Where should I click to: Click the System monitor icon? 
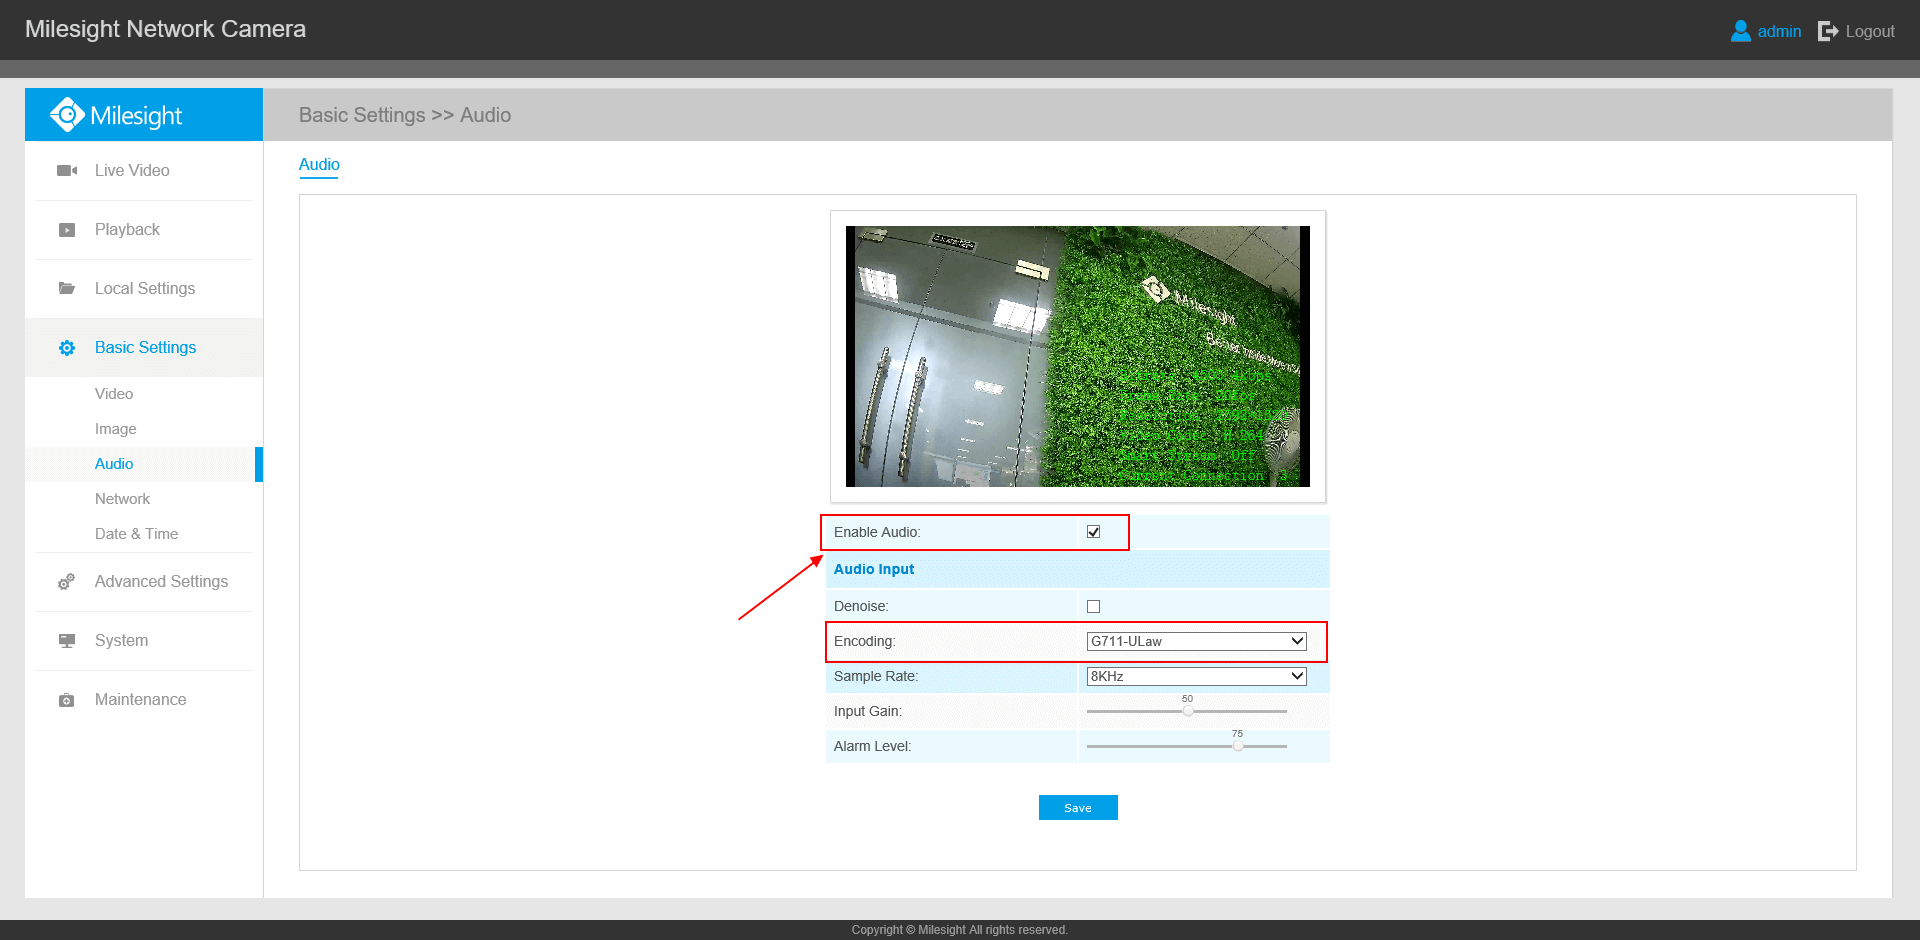point(66,640)
